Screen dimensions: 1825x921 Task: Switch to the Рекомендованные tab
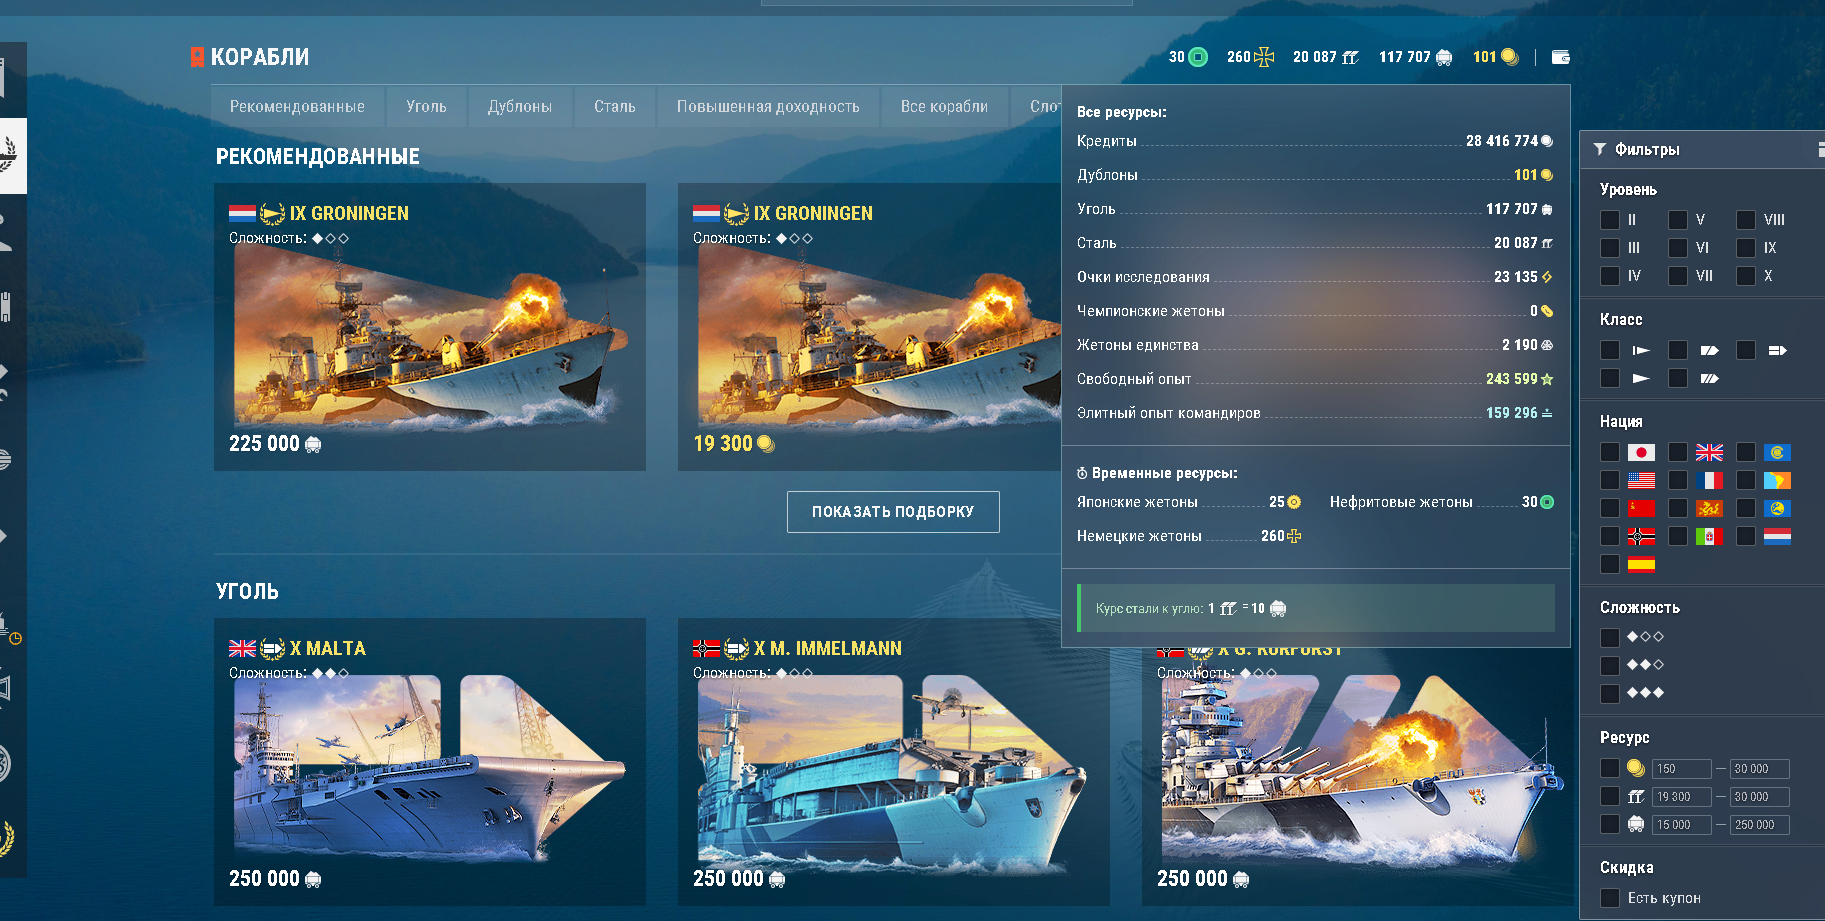pos(297,106)
